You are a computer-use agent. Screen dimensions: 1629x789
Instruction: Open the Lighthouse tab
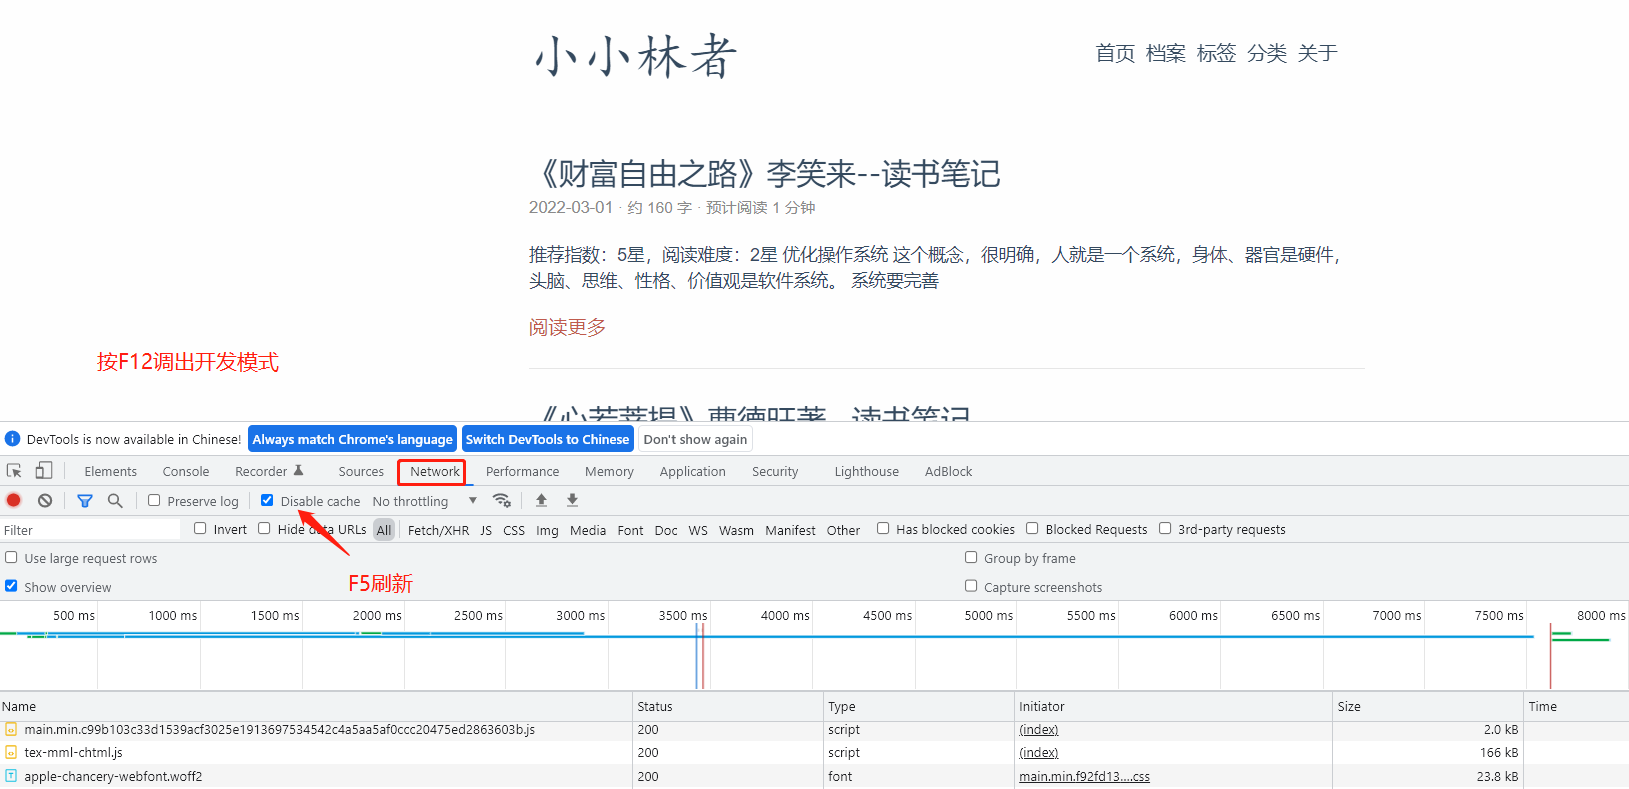point(867,471)
